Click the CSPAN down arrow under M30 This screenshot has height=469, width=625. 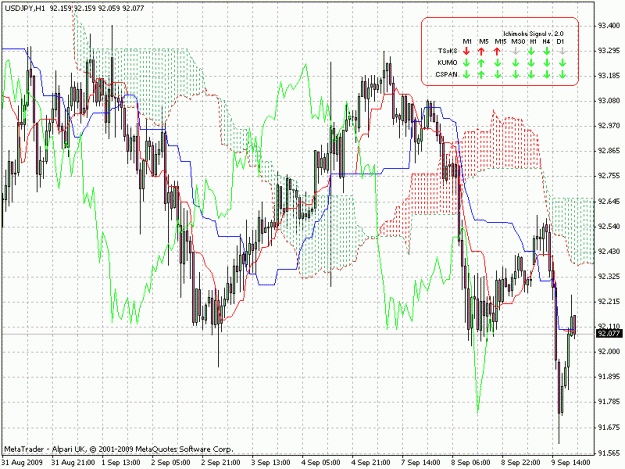(515, 75)
